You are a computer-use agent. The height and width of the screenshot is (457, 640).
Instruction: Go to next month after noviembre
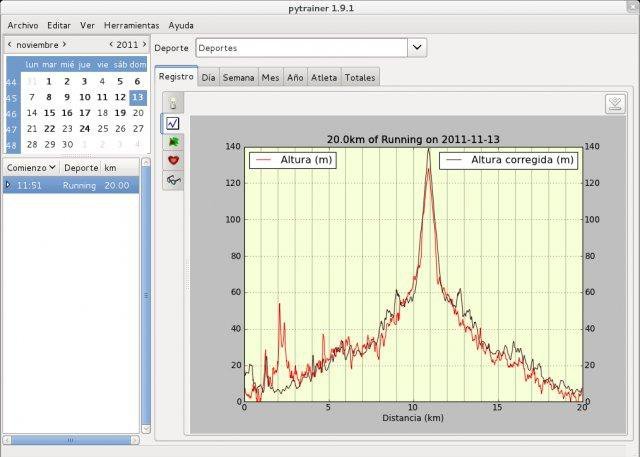[64, 45]
